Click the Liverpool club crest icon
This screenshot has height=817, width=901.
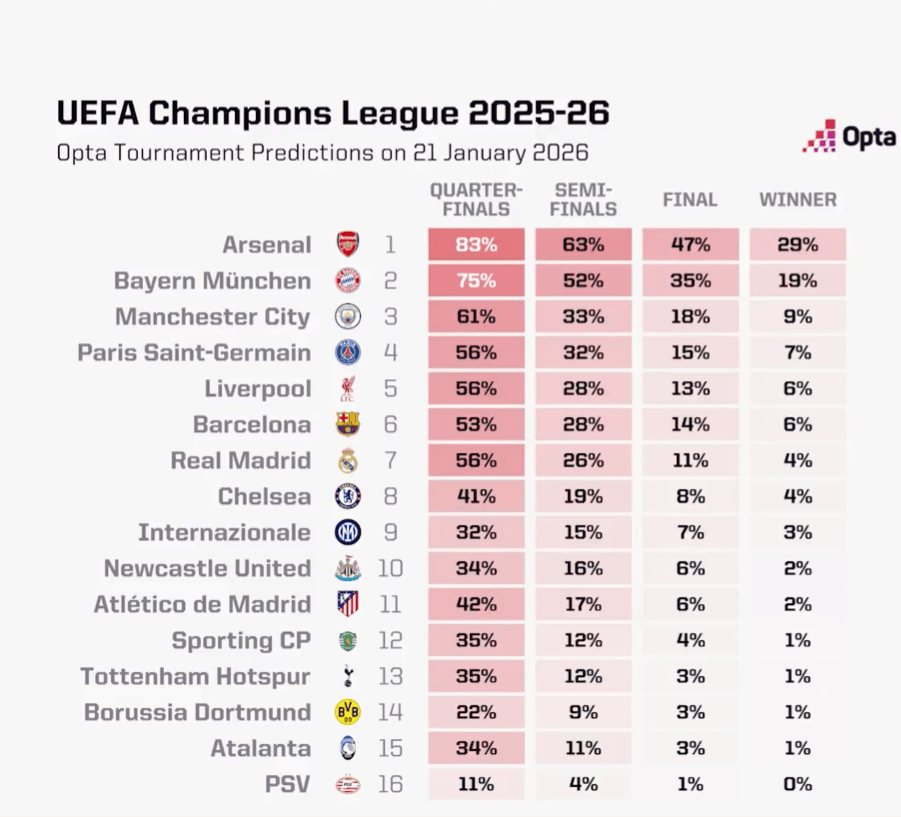pos(348,389)
